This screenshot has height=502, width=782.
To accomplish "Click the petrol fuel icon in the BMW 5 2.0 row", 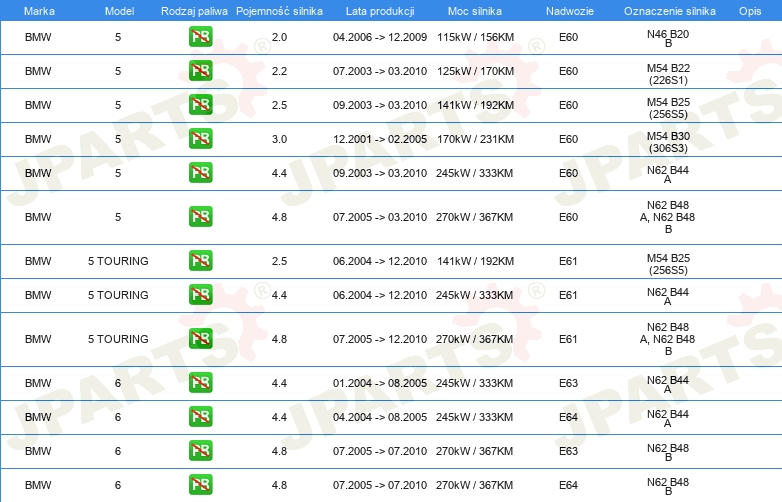I will 200,37.
